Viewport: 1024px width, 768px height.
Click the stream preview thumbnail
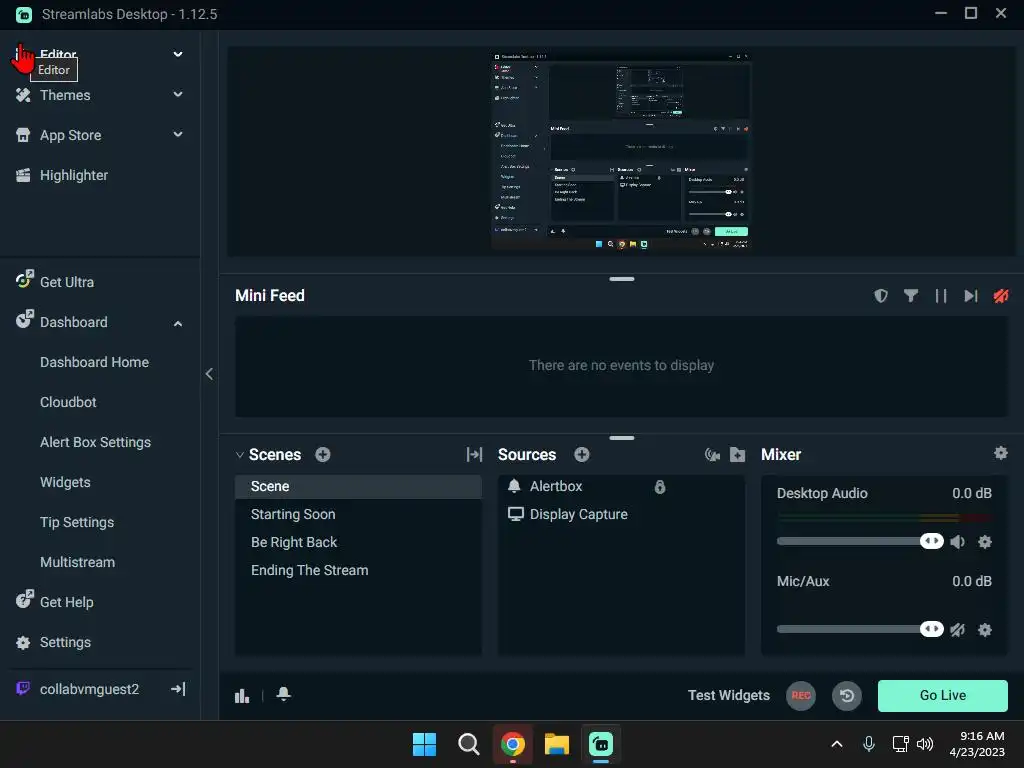tap(621, 151)
